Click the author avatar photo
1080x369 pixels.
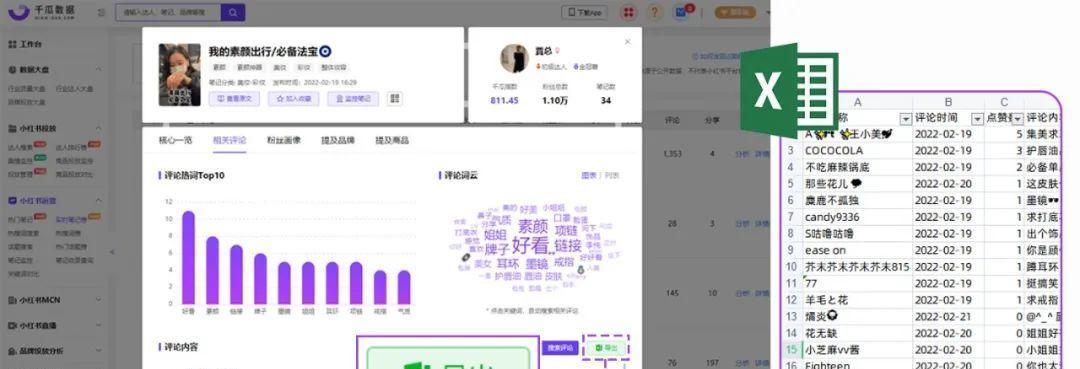(x=515, y=59)
